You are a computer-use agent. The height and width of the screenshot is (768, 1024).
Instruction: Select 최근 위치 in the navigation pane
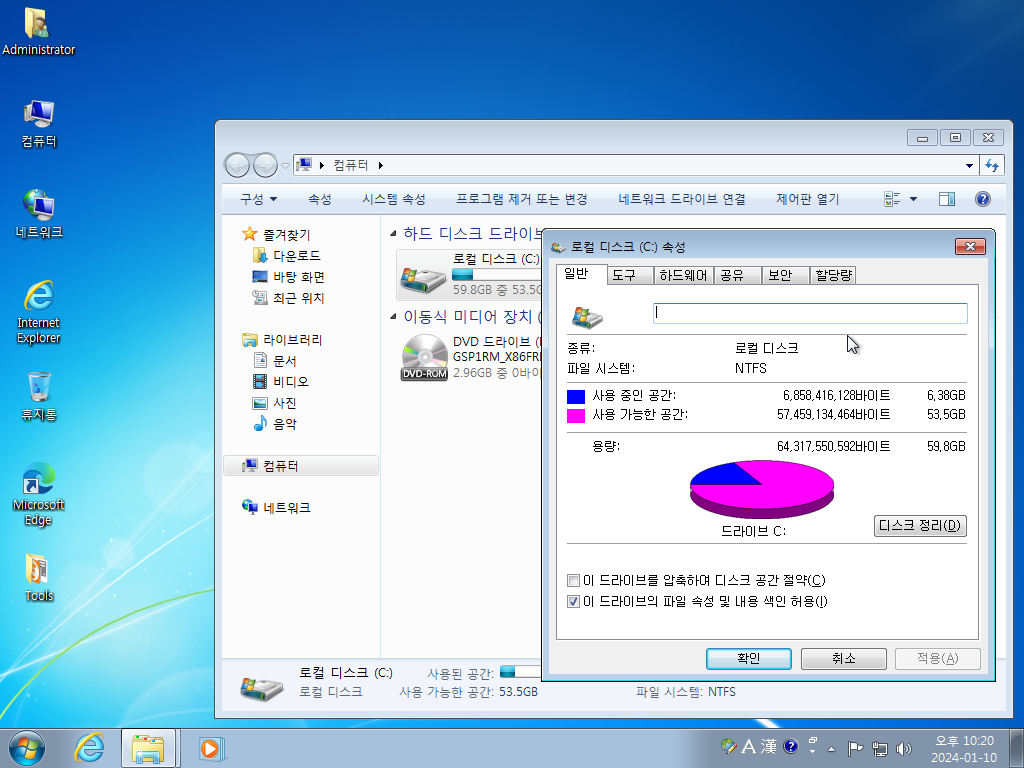(x=289, y=298)
